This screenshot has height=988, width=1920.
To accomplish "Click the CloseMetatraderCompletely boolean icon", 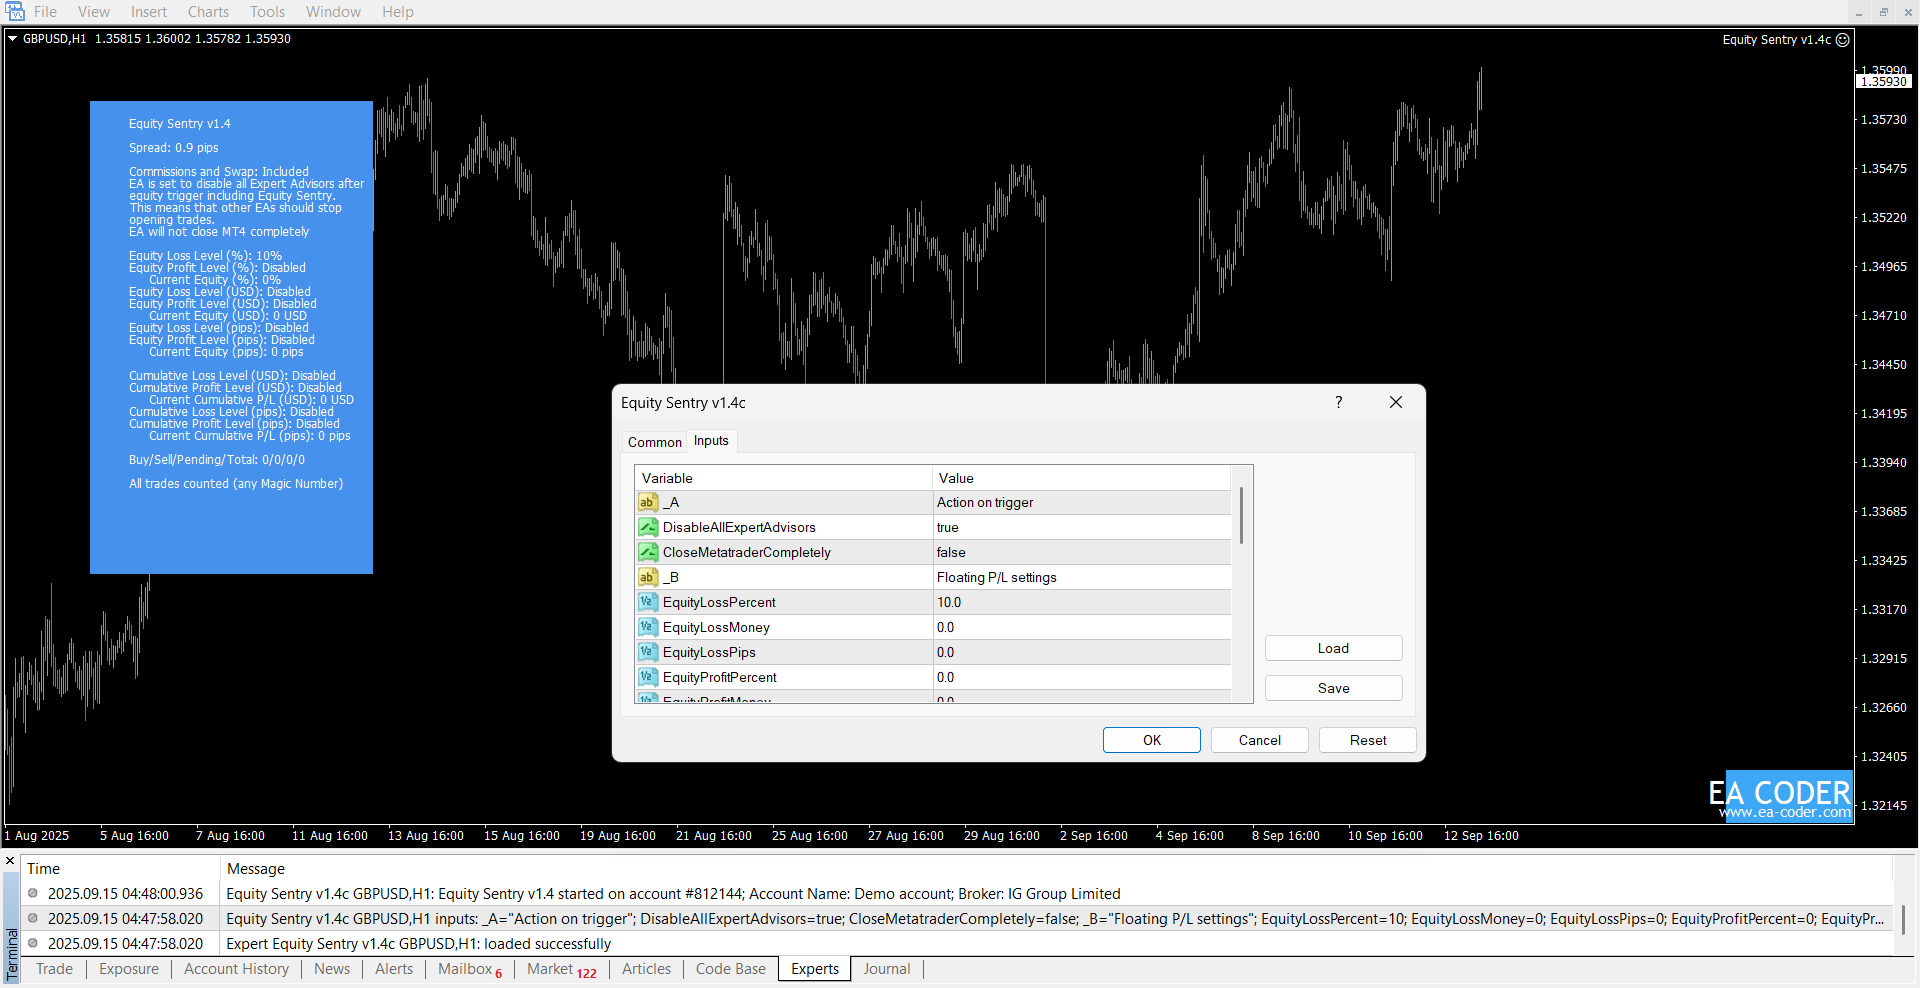I will point(648,552).
